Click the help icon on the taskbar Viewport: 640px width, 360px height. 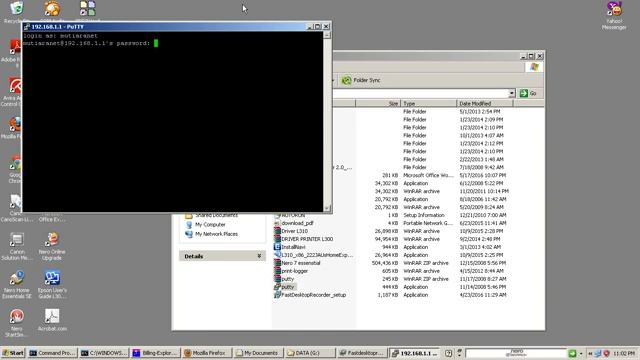click(x=449, y=353)
